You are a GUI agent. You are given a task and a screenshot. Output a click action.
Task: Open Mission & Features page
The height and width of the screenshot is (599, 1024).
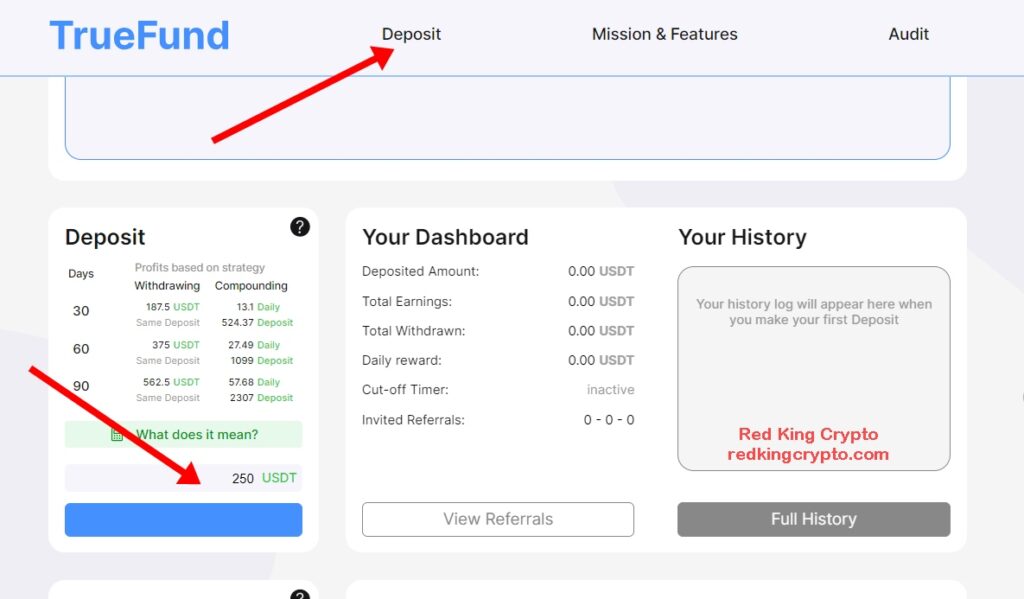tap(665, 34)
